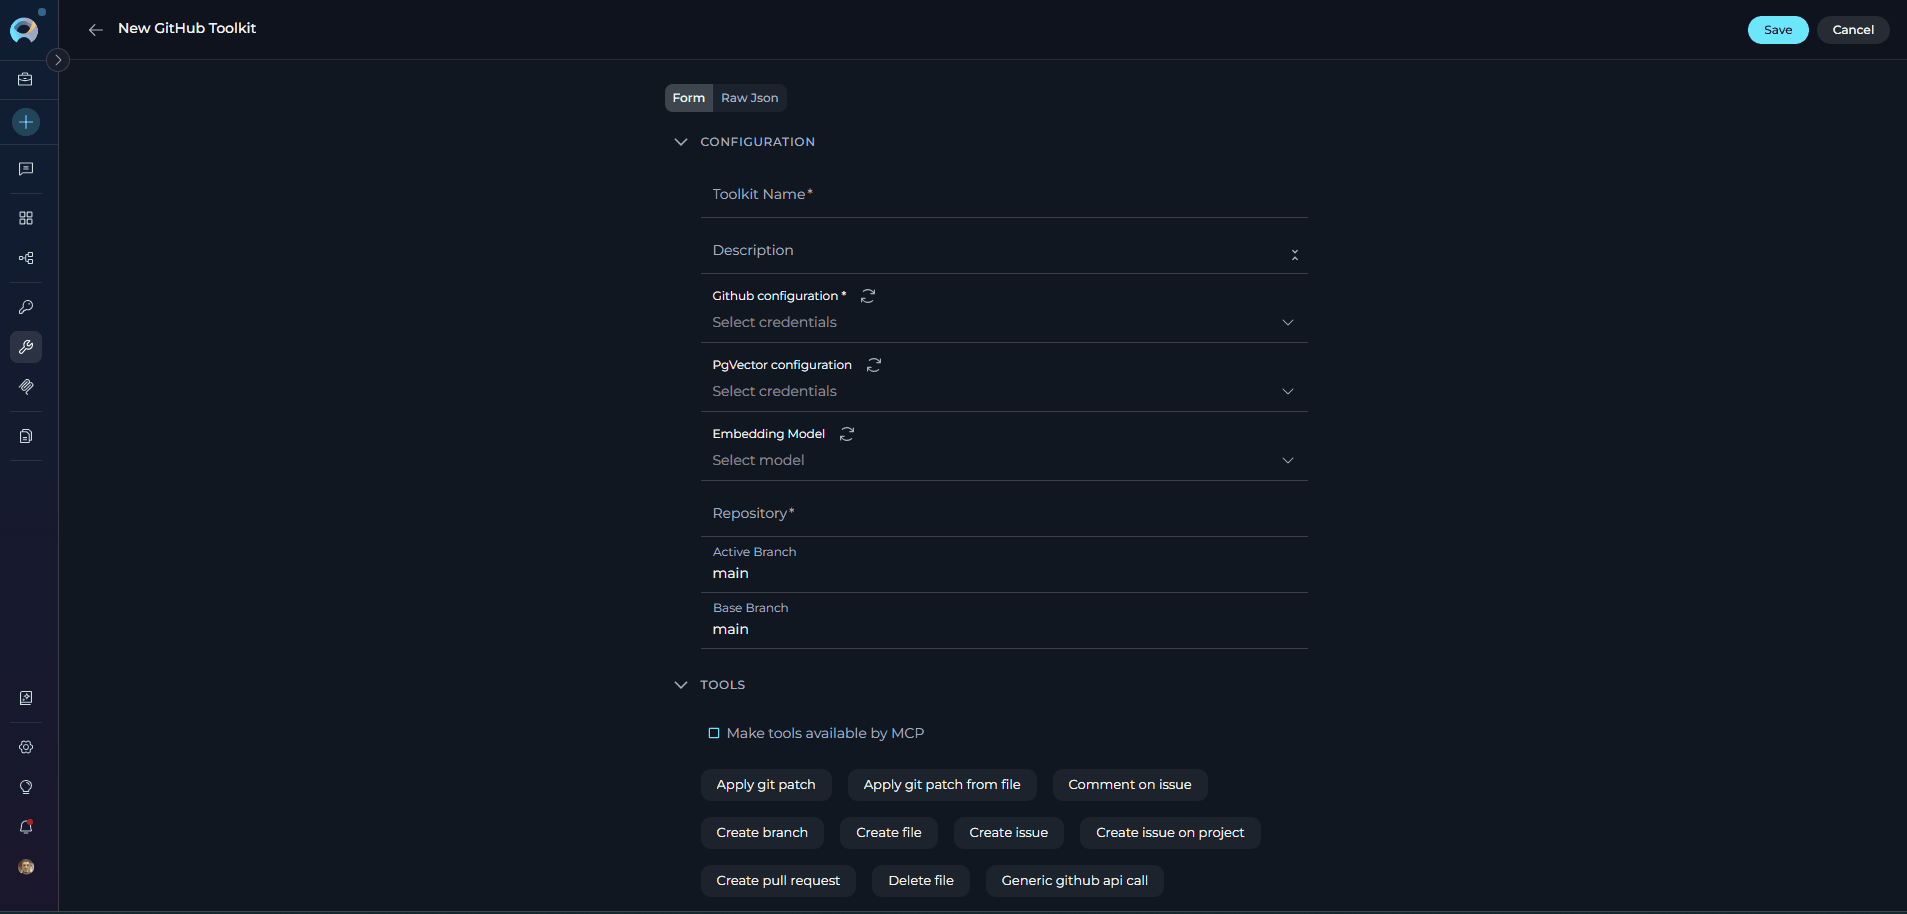The height and width of the screenshot is (914, 1907).
Task: Save the new GitHub toolkit
Action: [1778, 30]
